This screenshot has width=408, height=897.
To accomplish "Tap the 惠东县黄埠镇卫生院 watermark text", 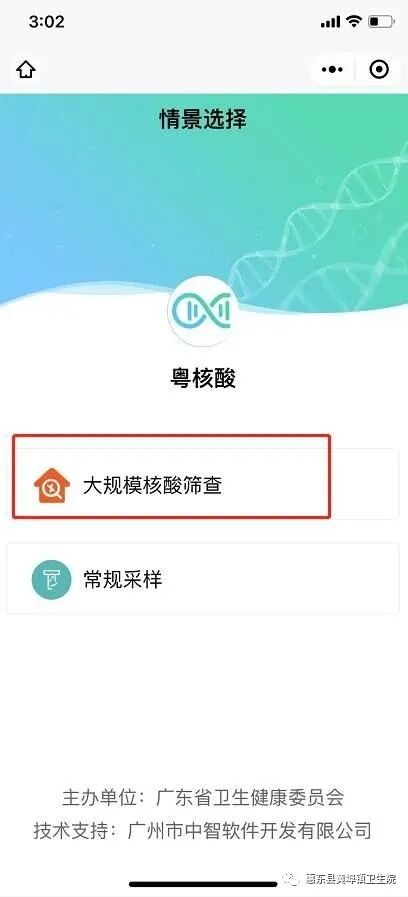I will click(352, 879).
